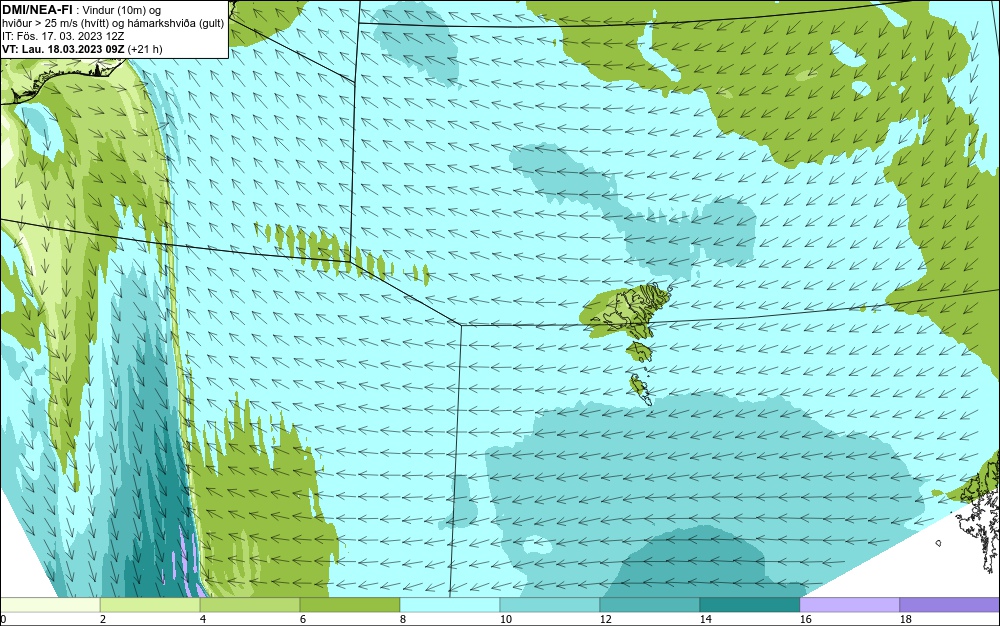Viewport: 1000px width, 626px height.
Task: Click the legend scale number 8
Action: 402,619
